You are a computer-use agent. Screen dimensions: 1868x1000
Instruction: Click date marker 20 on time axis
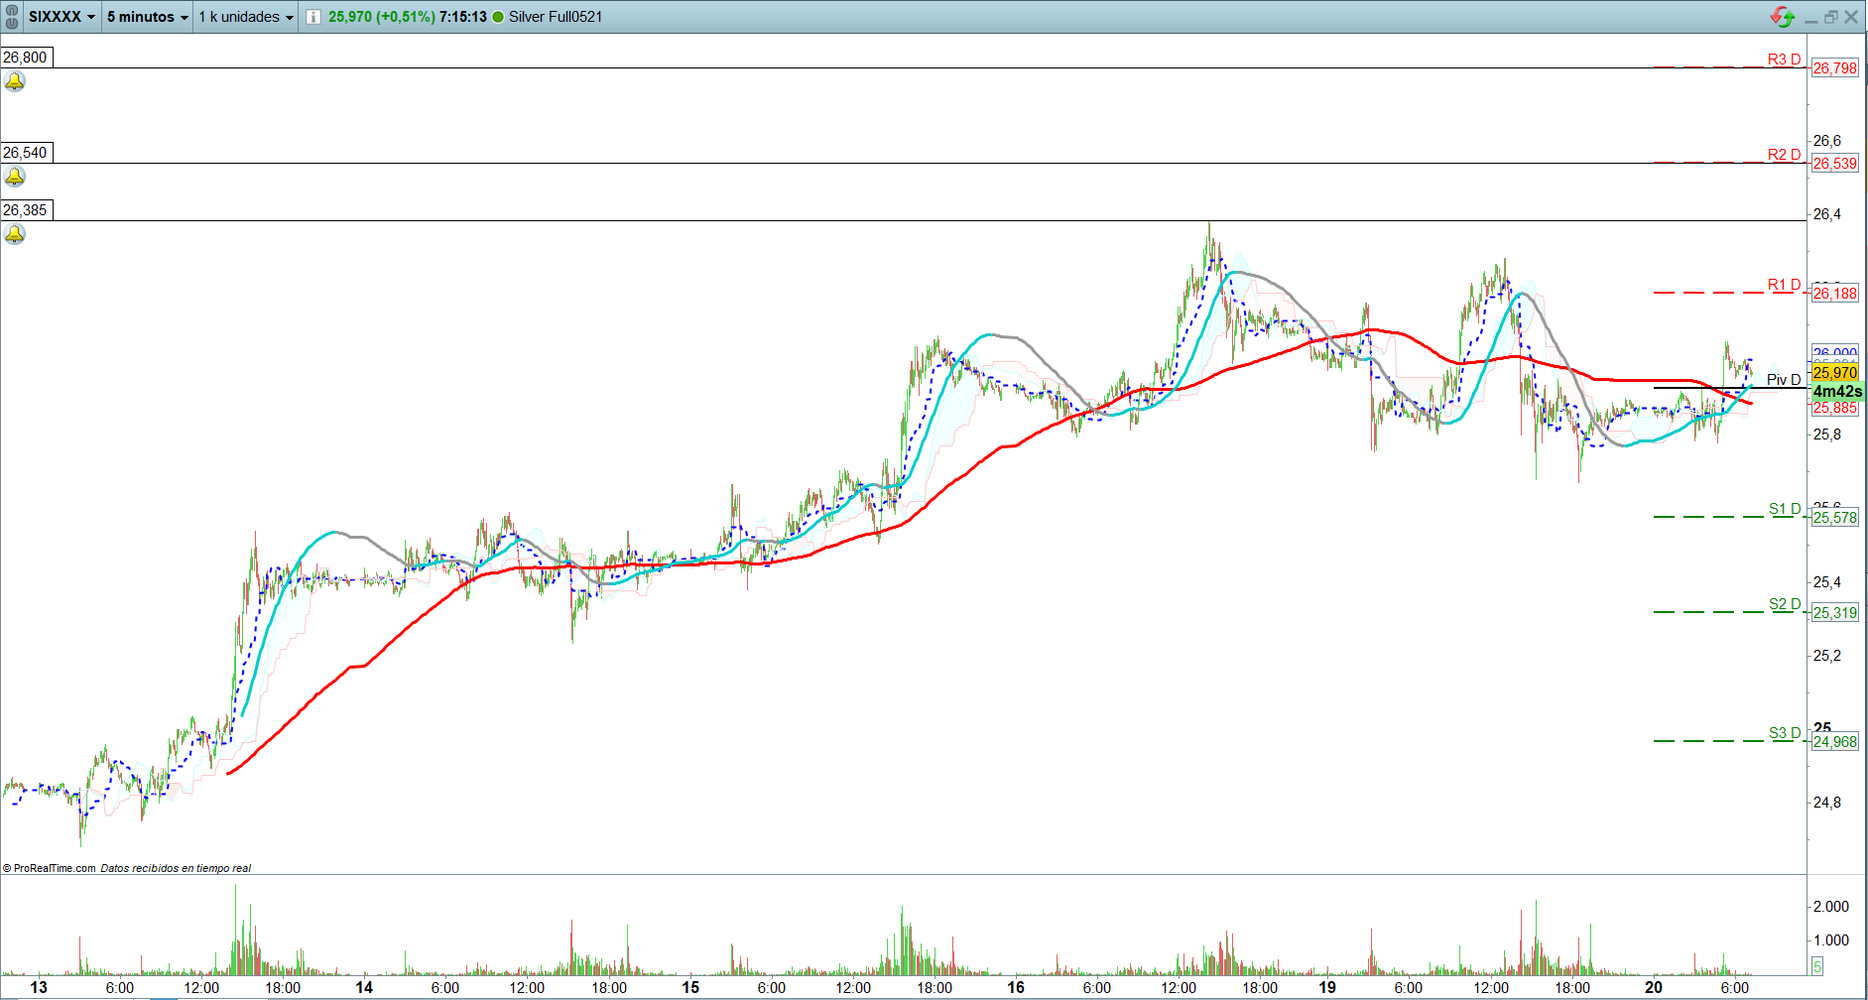(x=1654, y=987)
